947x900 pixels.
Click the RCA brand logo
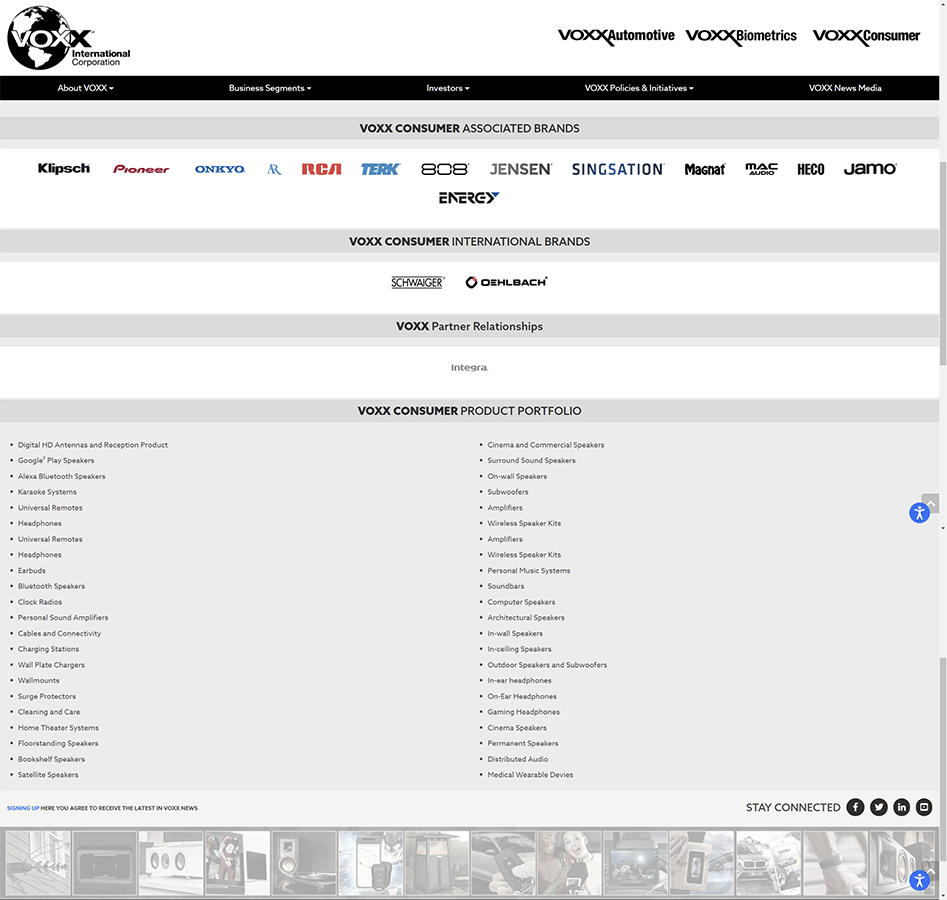[321, 169]
